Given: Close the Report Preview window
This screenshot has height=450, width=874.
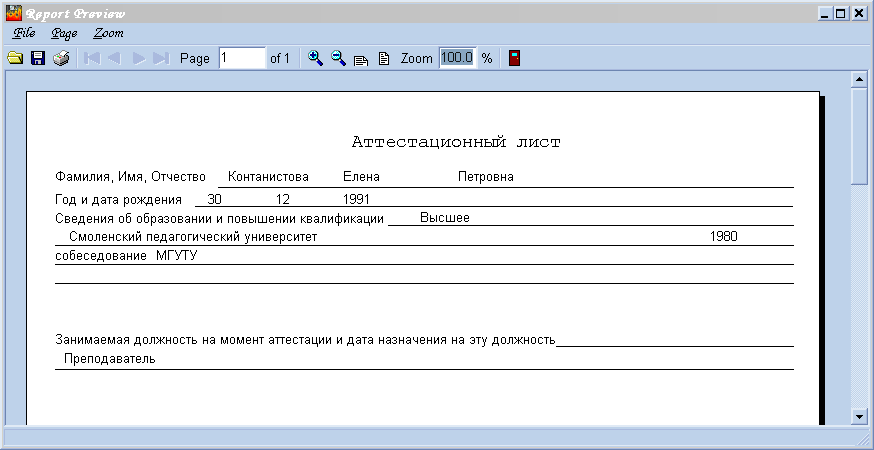Looking at the screenshot, I should pos(858,13).
